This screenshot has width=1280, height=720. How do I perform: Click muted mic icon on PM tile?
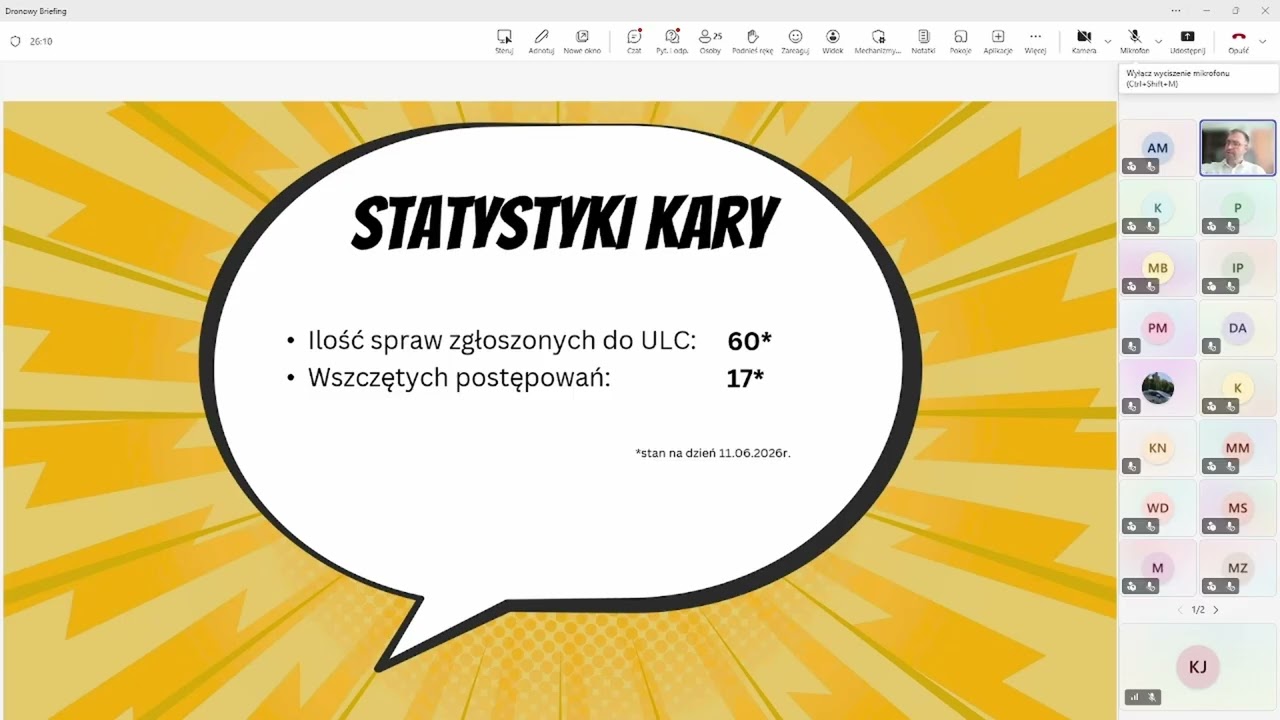(x=1131, y=347)
